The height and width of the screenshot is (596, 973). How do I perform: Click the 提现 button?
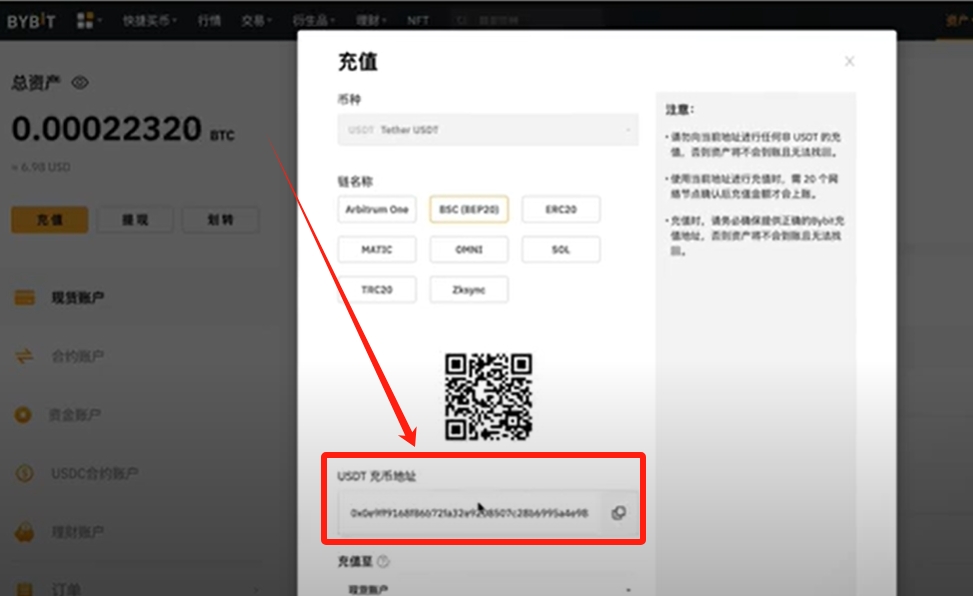tap(135, 220)
